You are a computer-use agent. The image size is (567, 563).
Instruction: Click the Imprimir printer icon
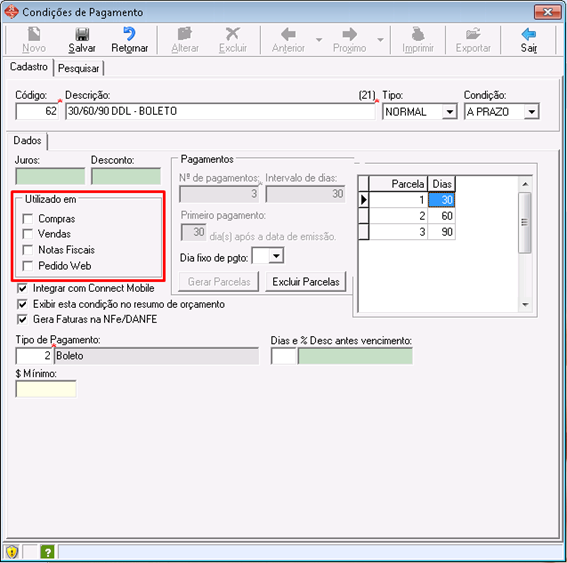[x=418, y=34]
